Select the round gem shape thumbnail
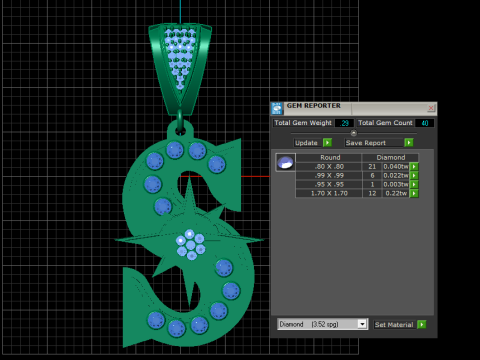The image size is (480, 360). tap(285, 163)
